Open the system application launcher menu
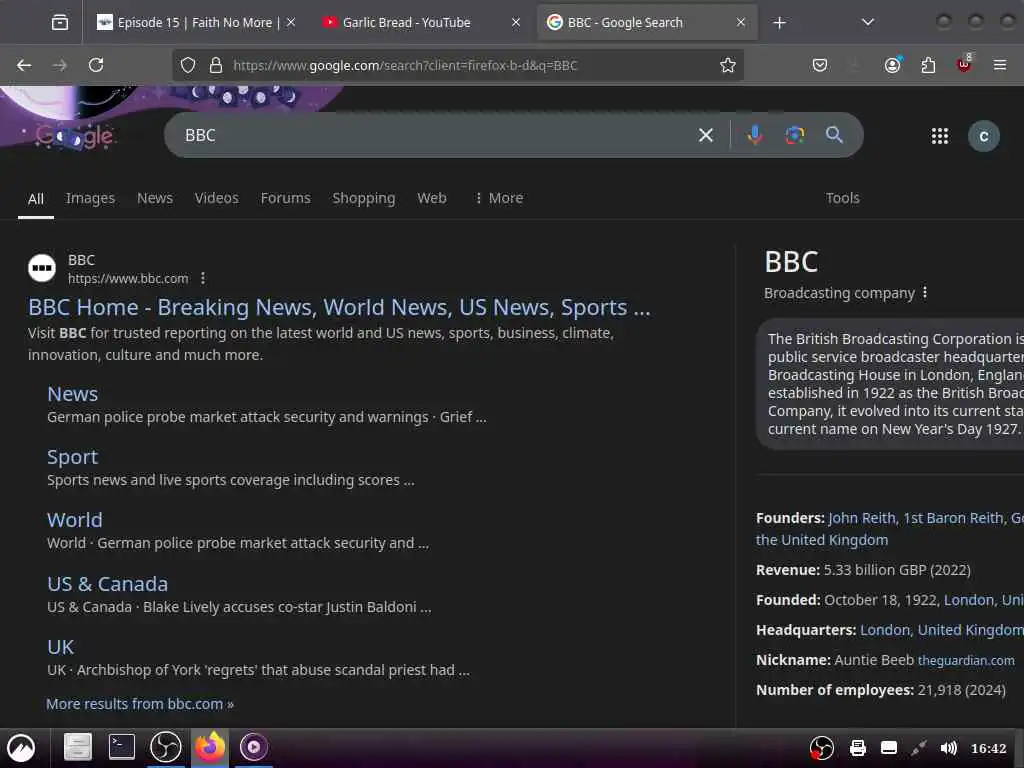Viewport: 1024px width, 768px height. coord(21,748)
